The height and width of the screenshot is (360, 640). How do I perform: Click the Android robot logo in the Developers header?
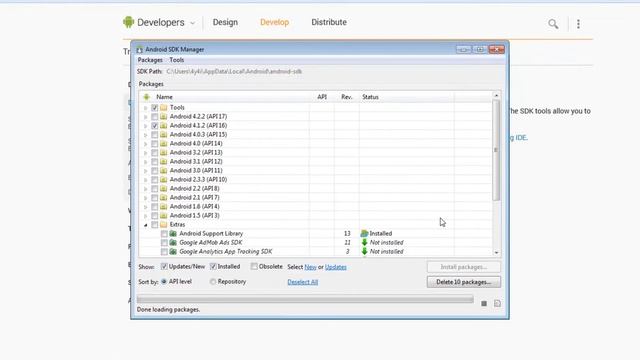click(128, 22)
